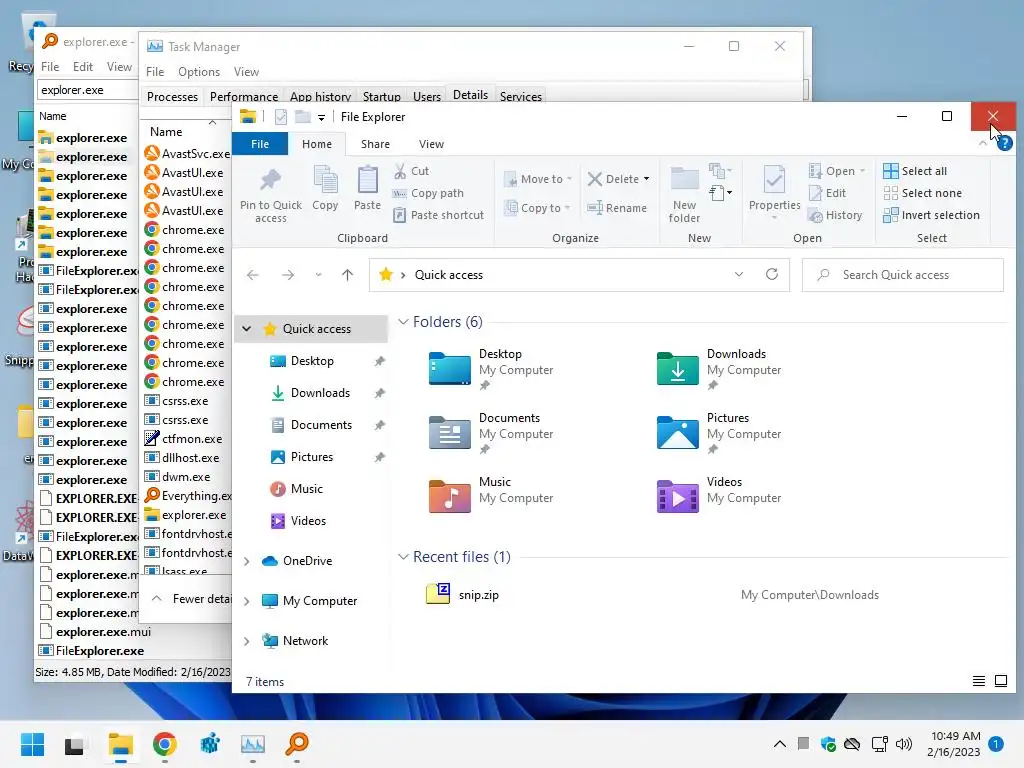
Task: Click the Copy ribbon icon
Action: tap(325, 180)
